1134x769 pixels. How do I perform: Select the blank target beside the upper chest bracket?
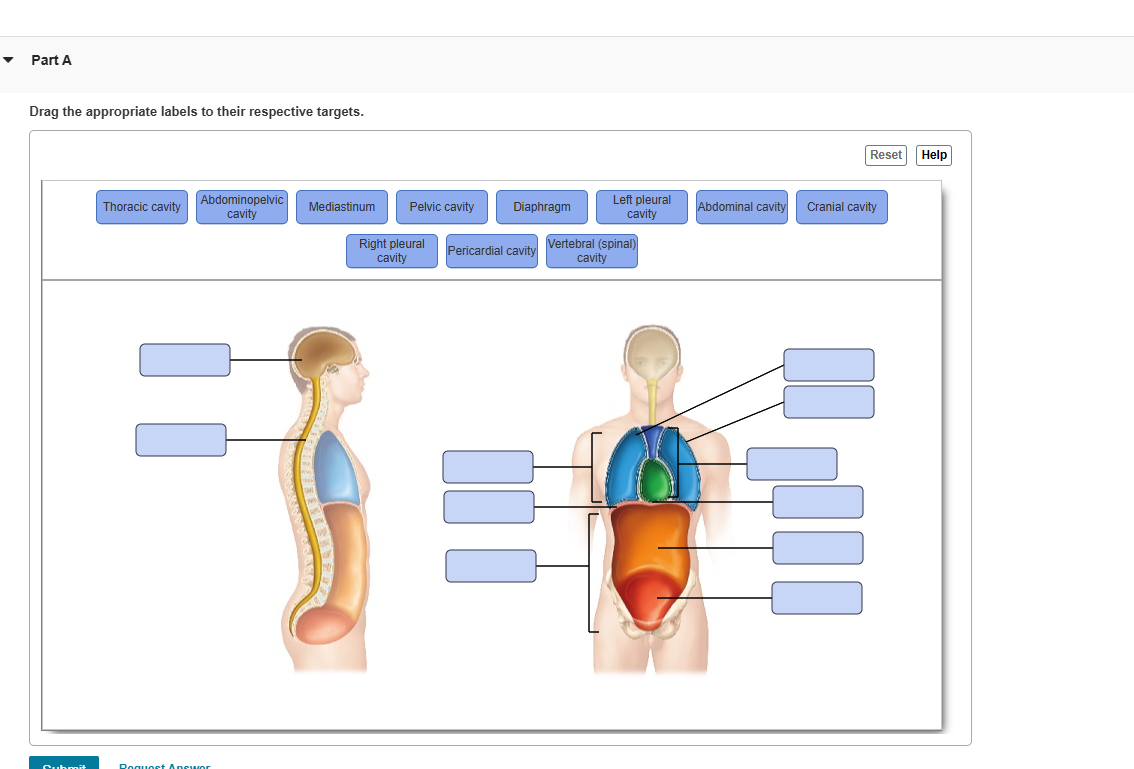coord(488,467)
